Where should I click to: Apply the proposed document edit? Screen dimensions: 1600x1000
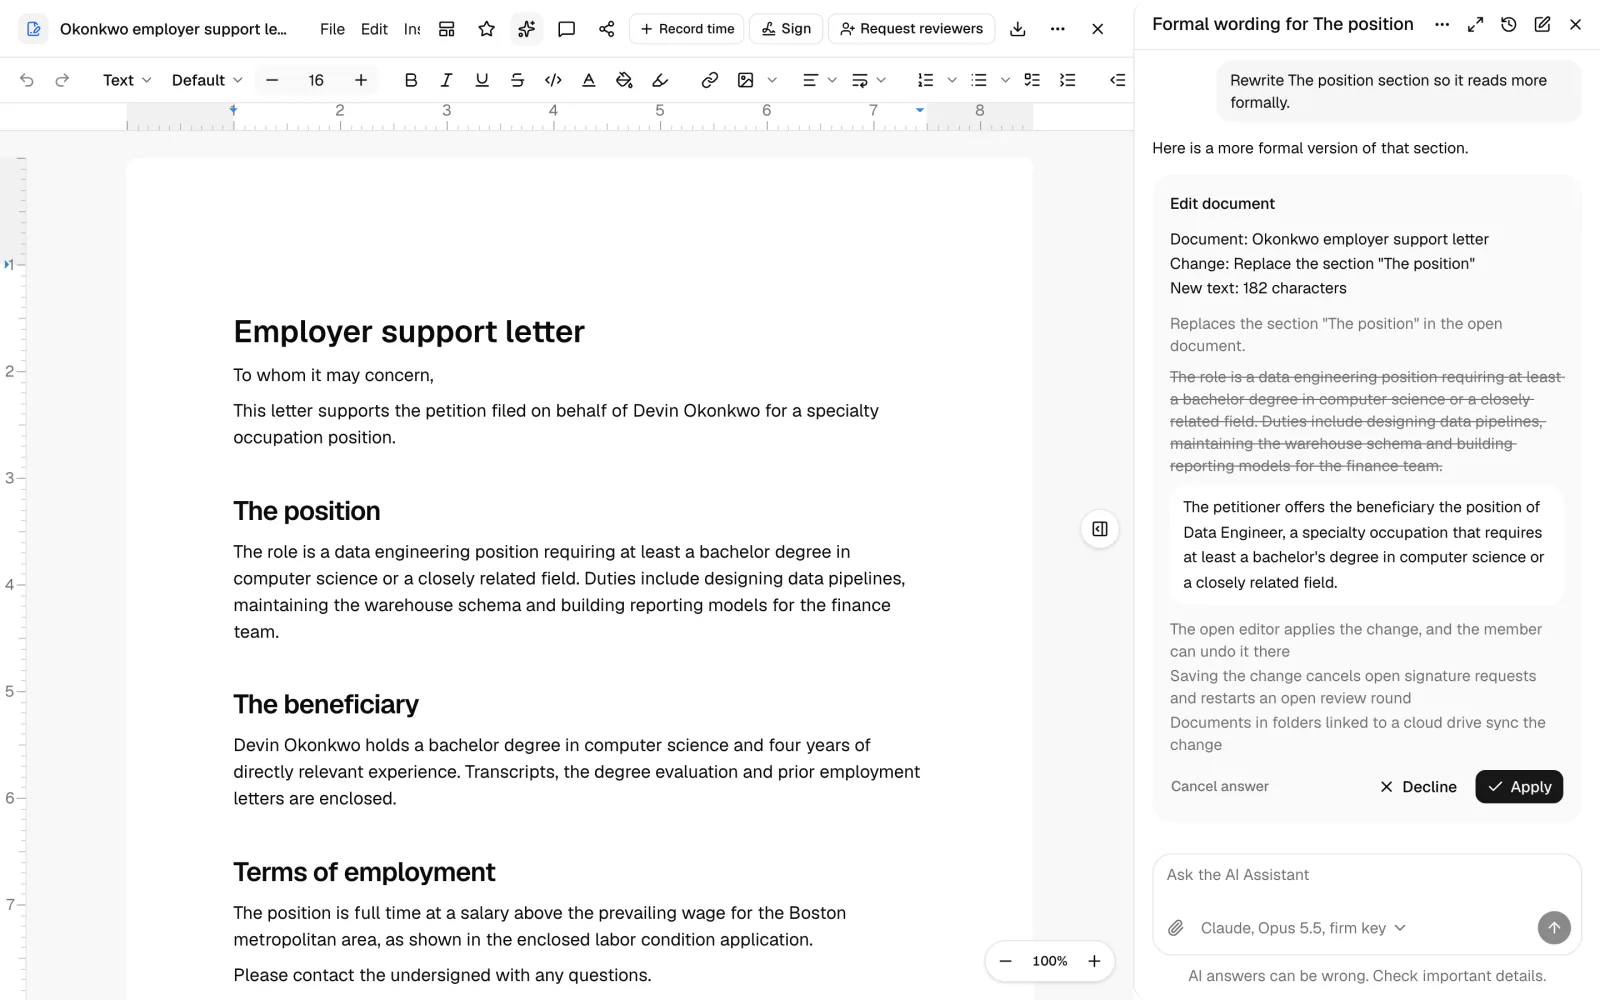[x=1519, y=787]
